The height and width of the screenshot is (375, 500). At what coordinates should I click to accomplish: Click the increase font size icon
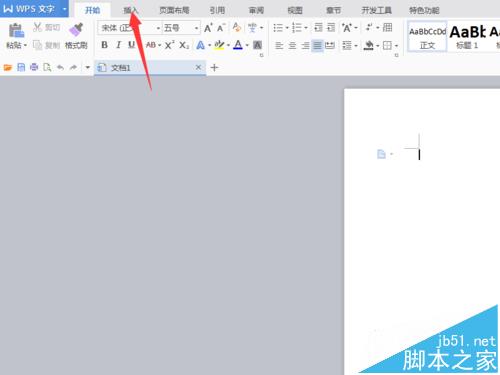tap(208, 28)
